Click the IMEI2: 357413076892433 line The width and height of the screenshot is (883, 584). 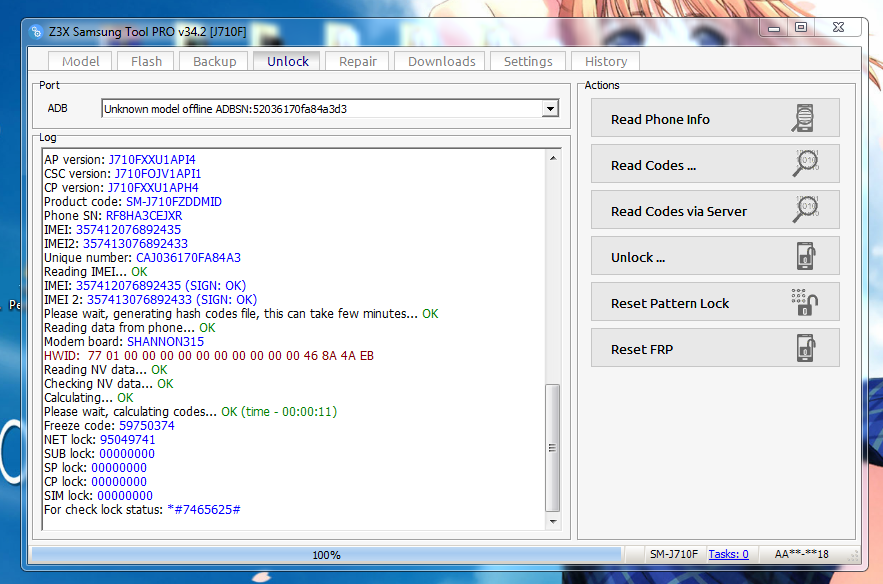point(116,244)
